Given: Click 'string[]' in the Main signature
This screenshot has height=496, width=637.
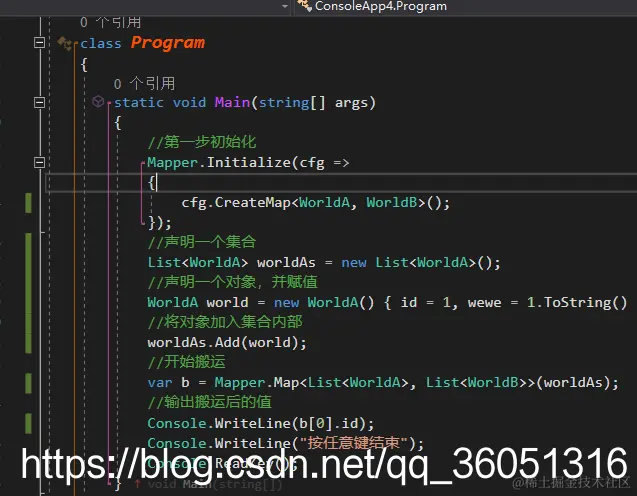Looking at the screenshot, I should (292, 102).
